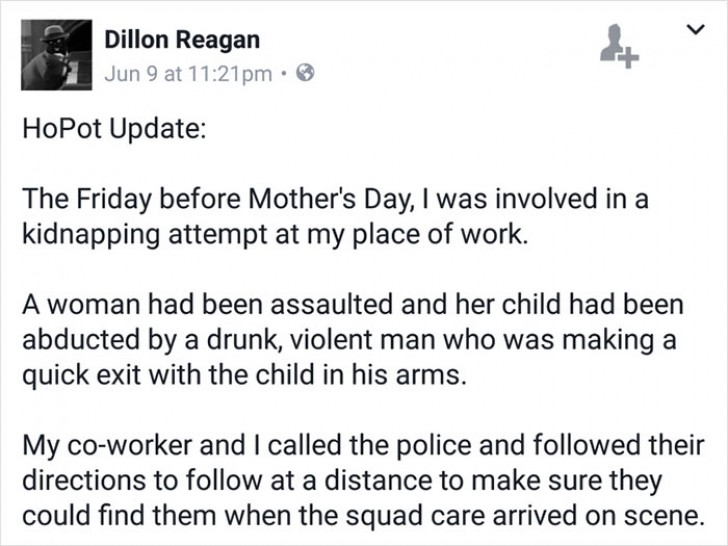
Task: Open the Dillon Reagan profile name link
Action: 182,40
